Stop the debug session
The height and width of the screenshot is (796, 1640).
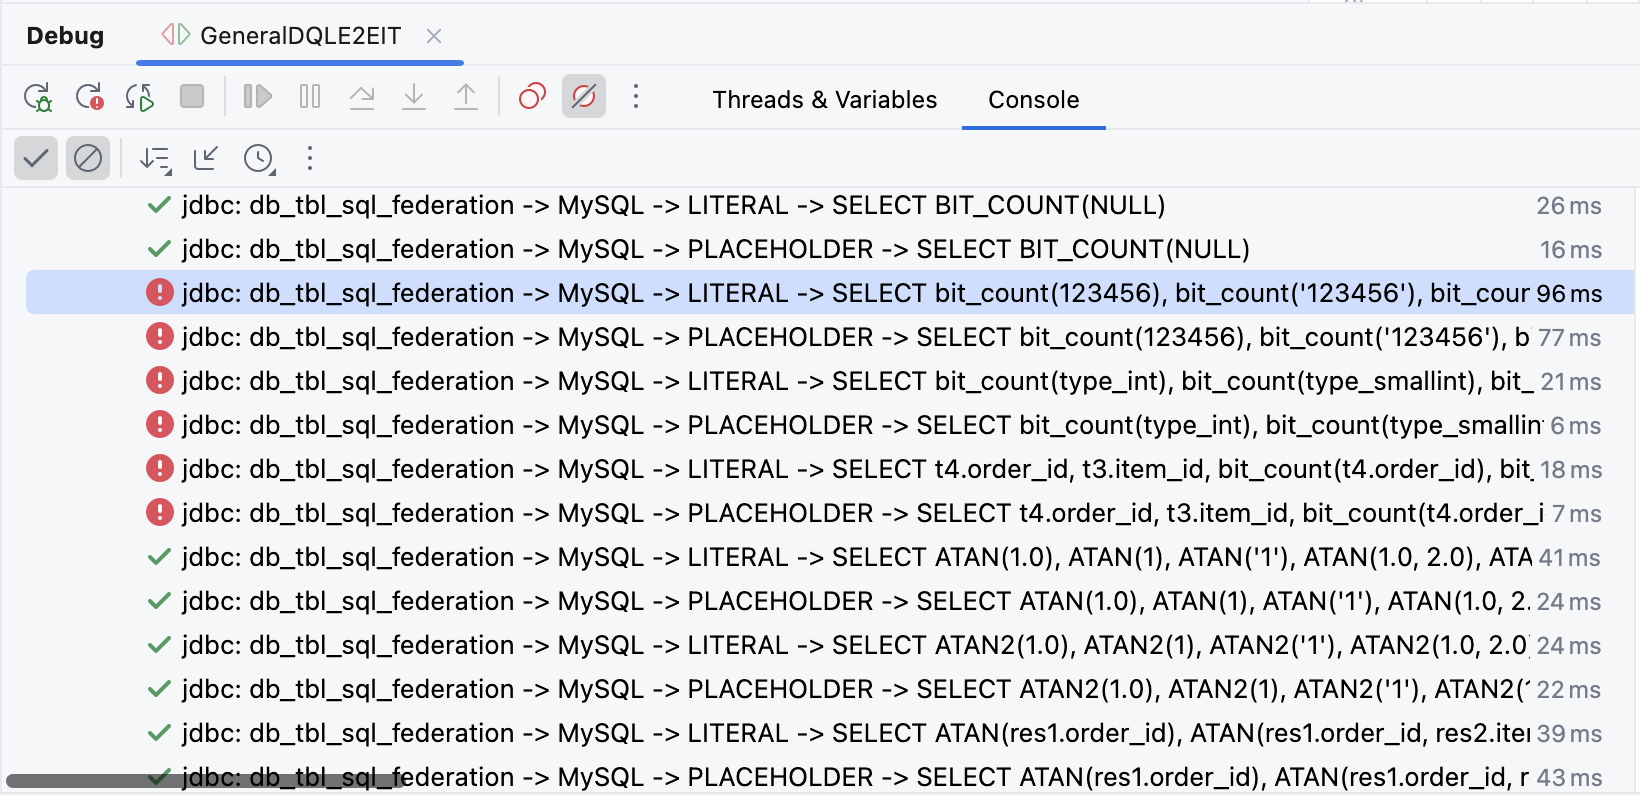192,97
